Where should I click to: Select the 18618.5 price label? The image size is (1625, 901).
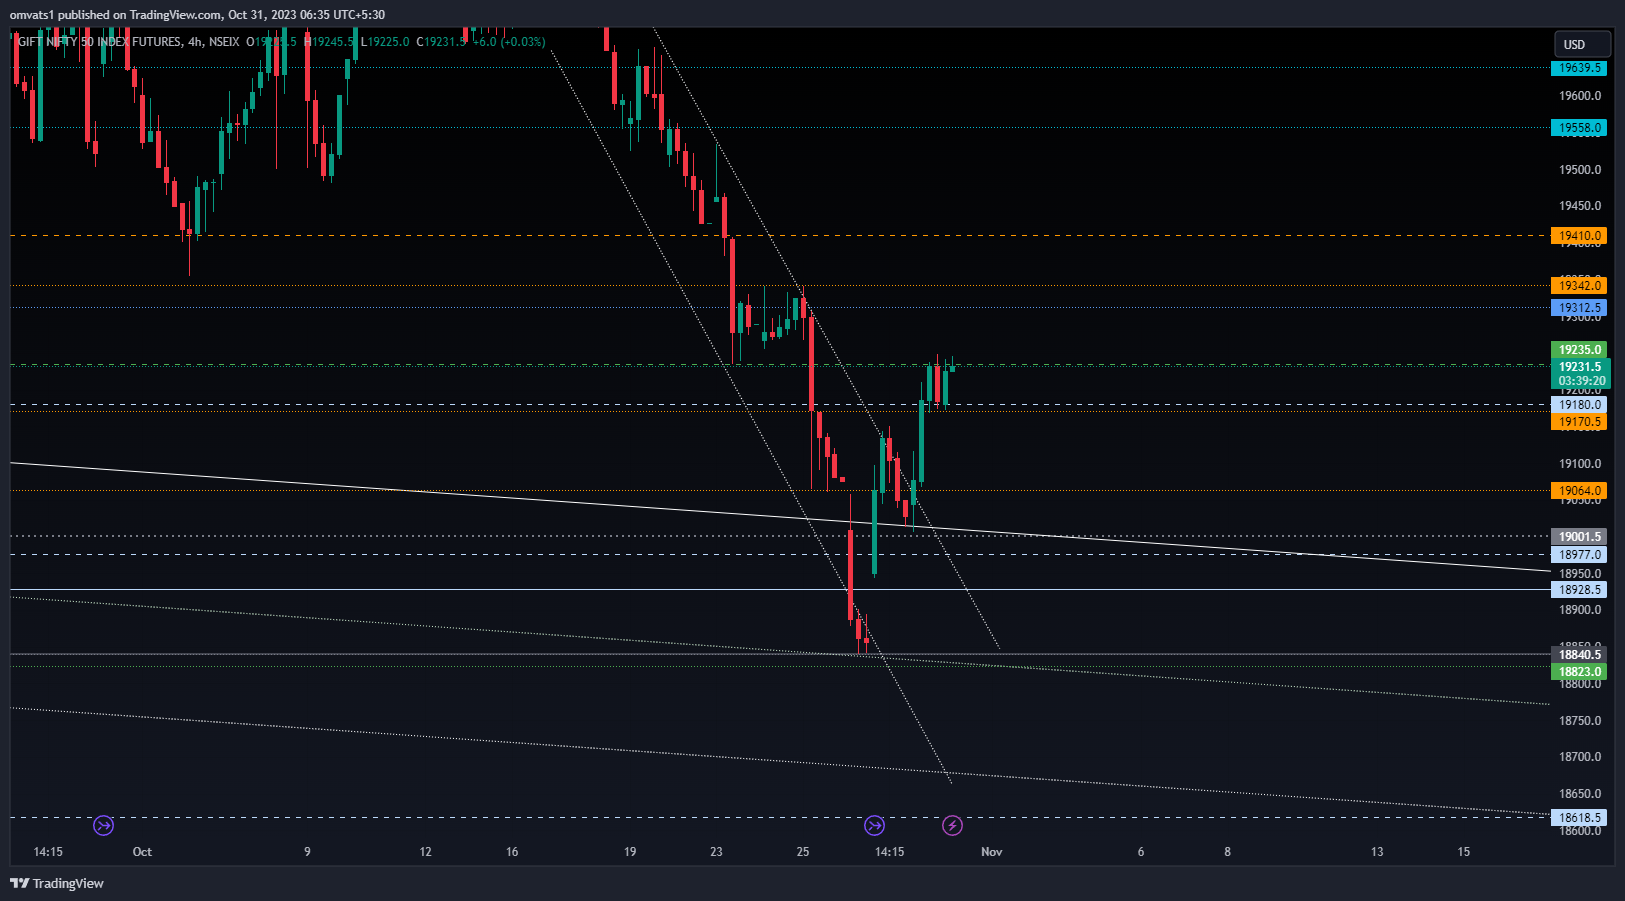(1579, 818)
